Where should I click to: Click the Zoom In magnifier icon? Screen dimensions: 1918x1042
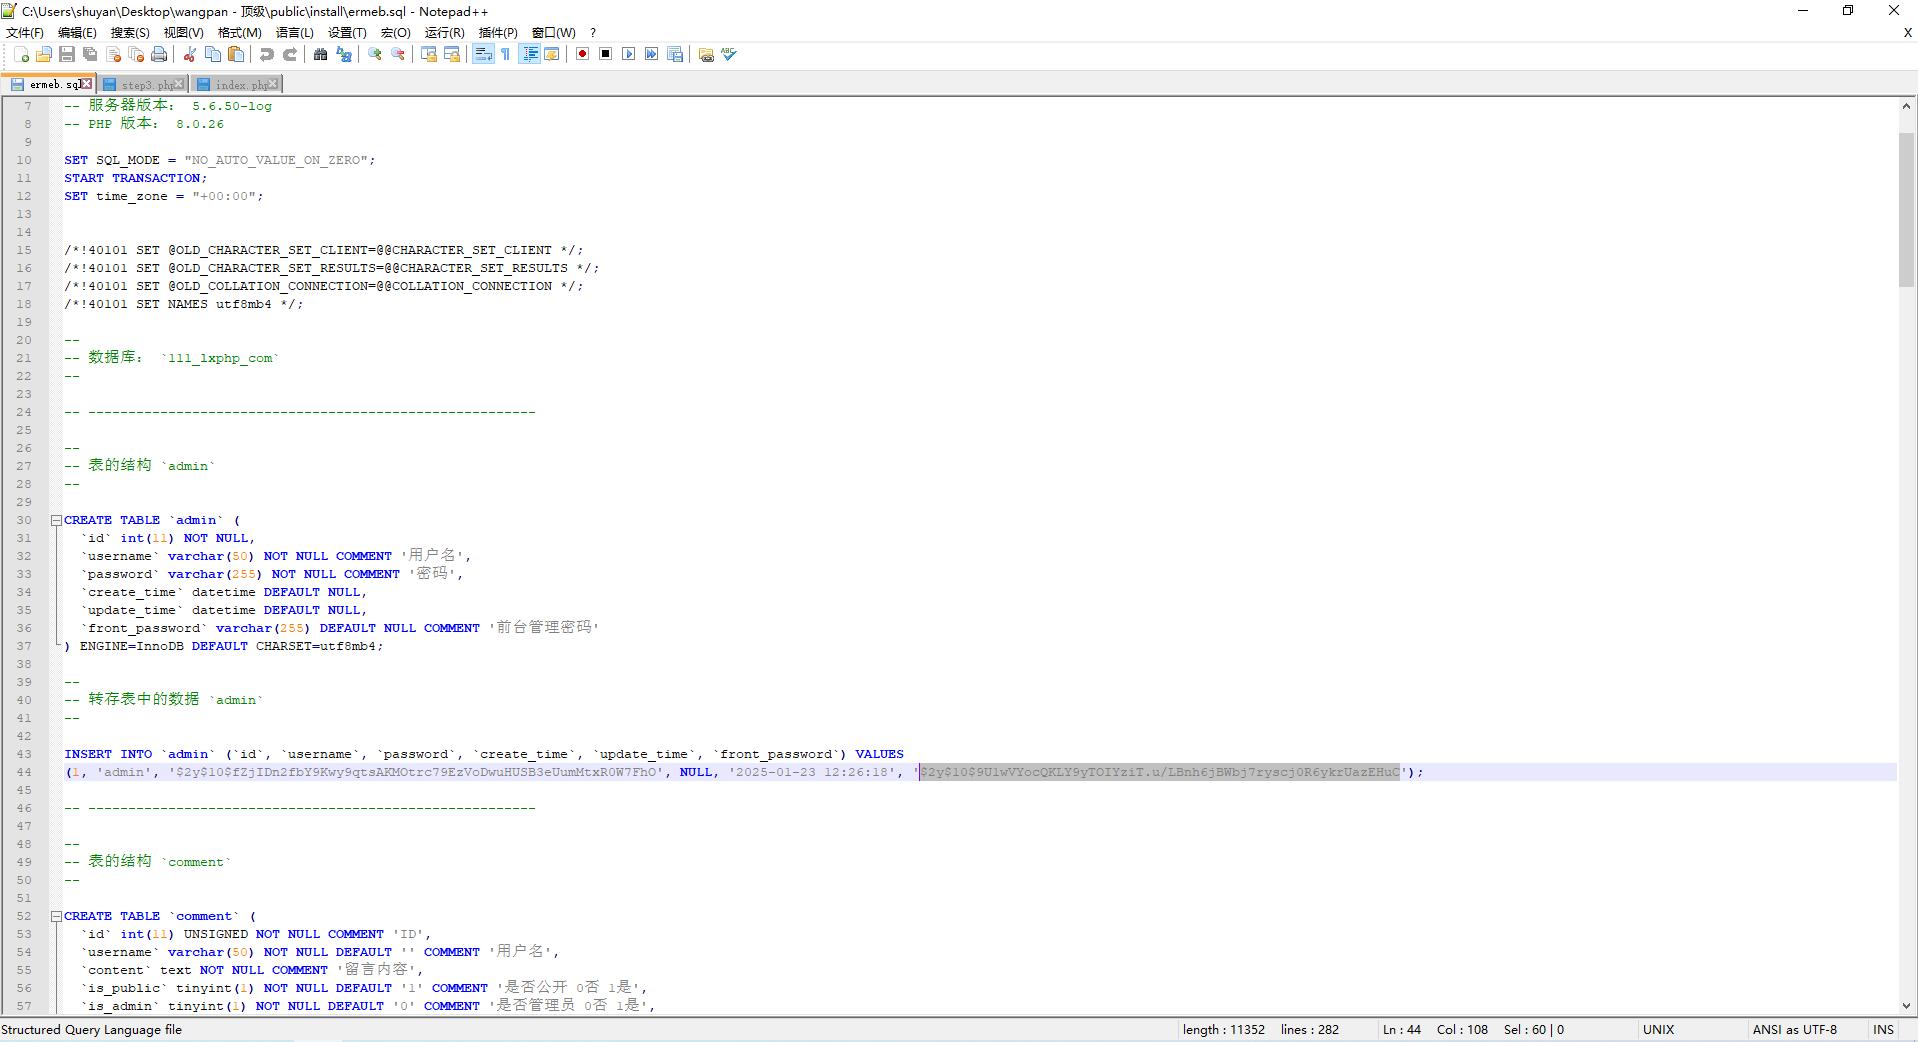pos(375,55)
